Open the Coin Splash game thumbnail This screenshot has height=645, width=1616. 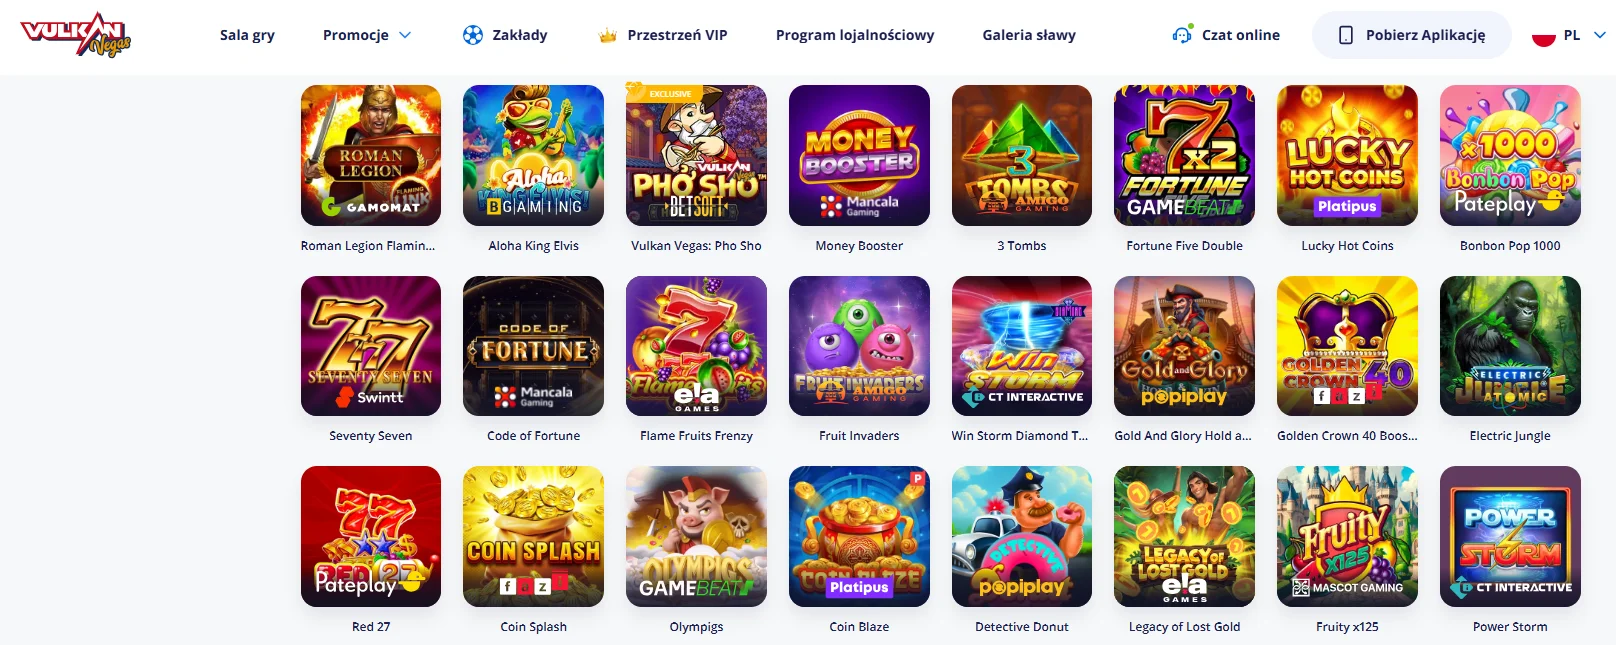(533, 536)
